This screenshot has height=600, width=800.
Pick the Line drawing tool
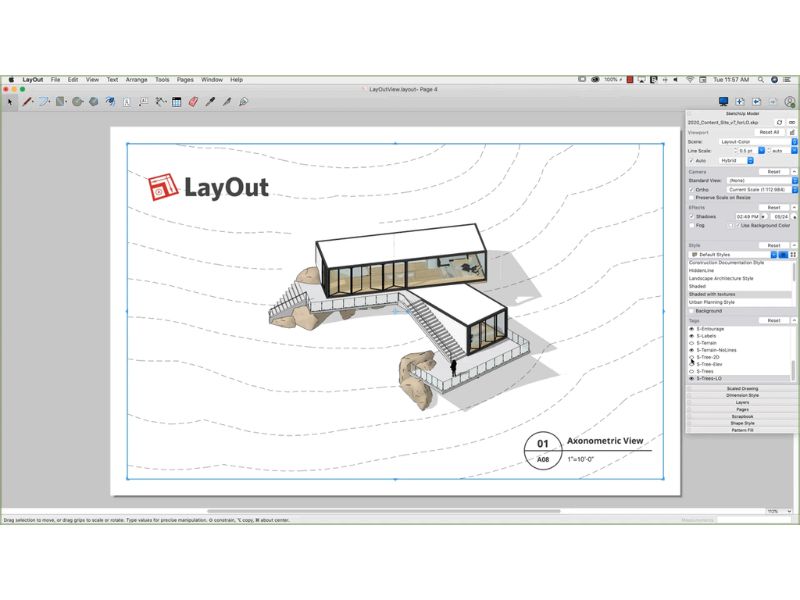(27, 101)
